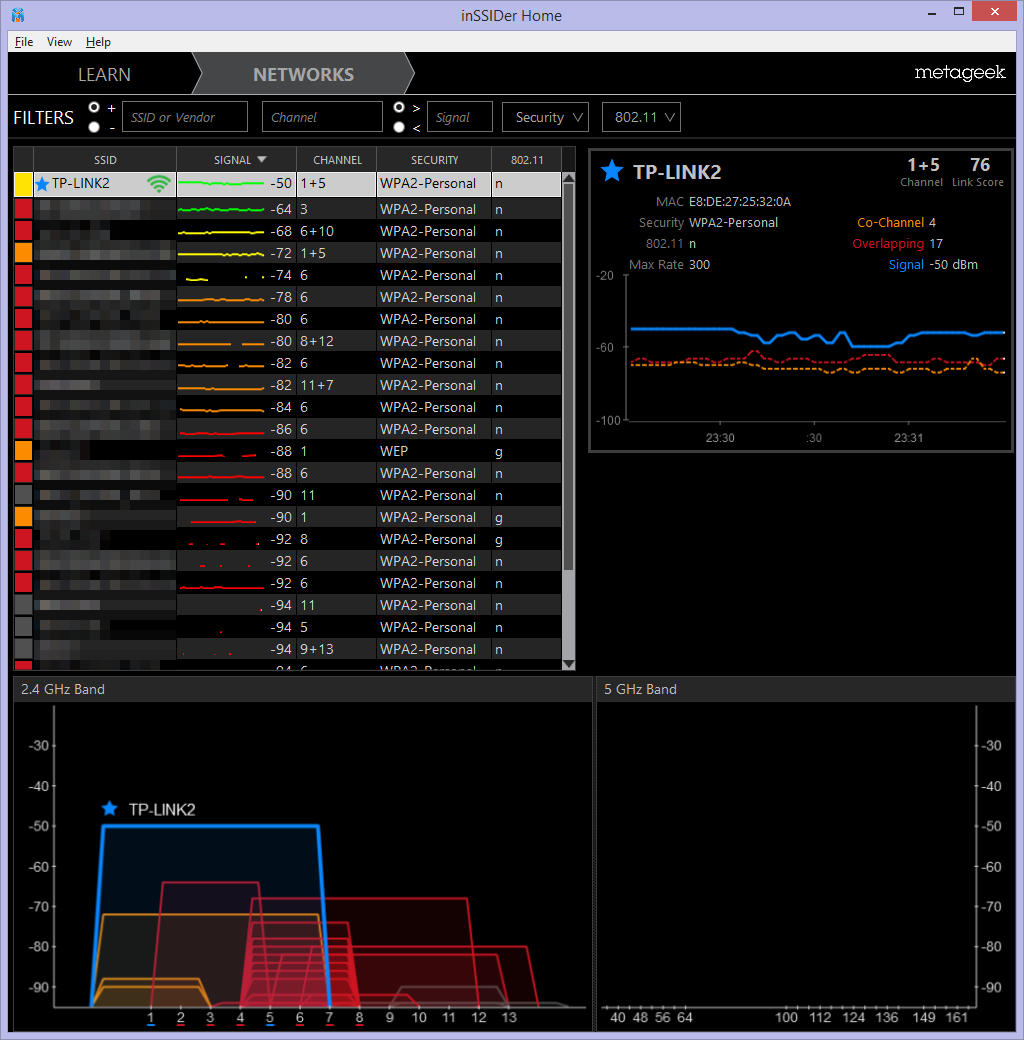Click the -78 signal value in the list
Viewport: 1024px width, 1040px height.
click(281, 297)
